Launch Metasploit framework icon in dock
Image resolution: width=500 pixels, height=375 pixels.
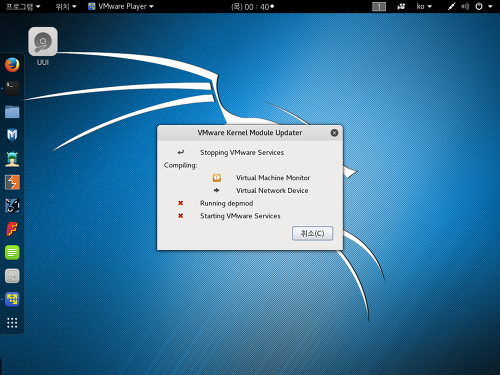(x=12, y=135)
